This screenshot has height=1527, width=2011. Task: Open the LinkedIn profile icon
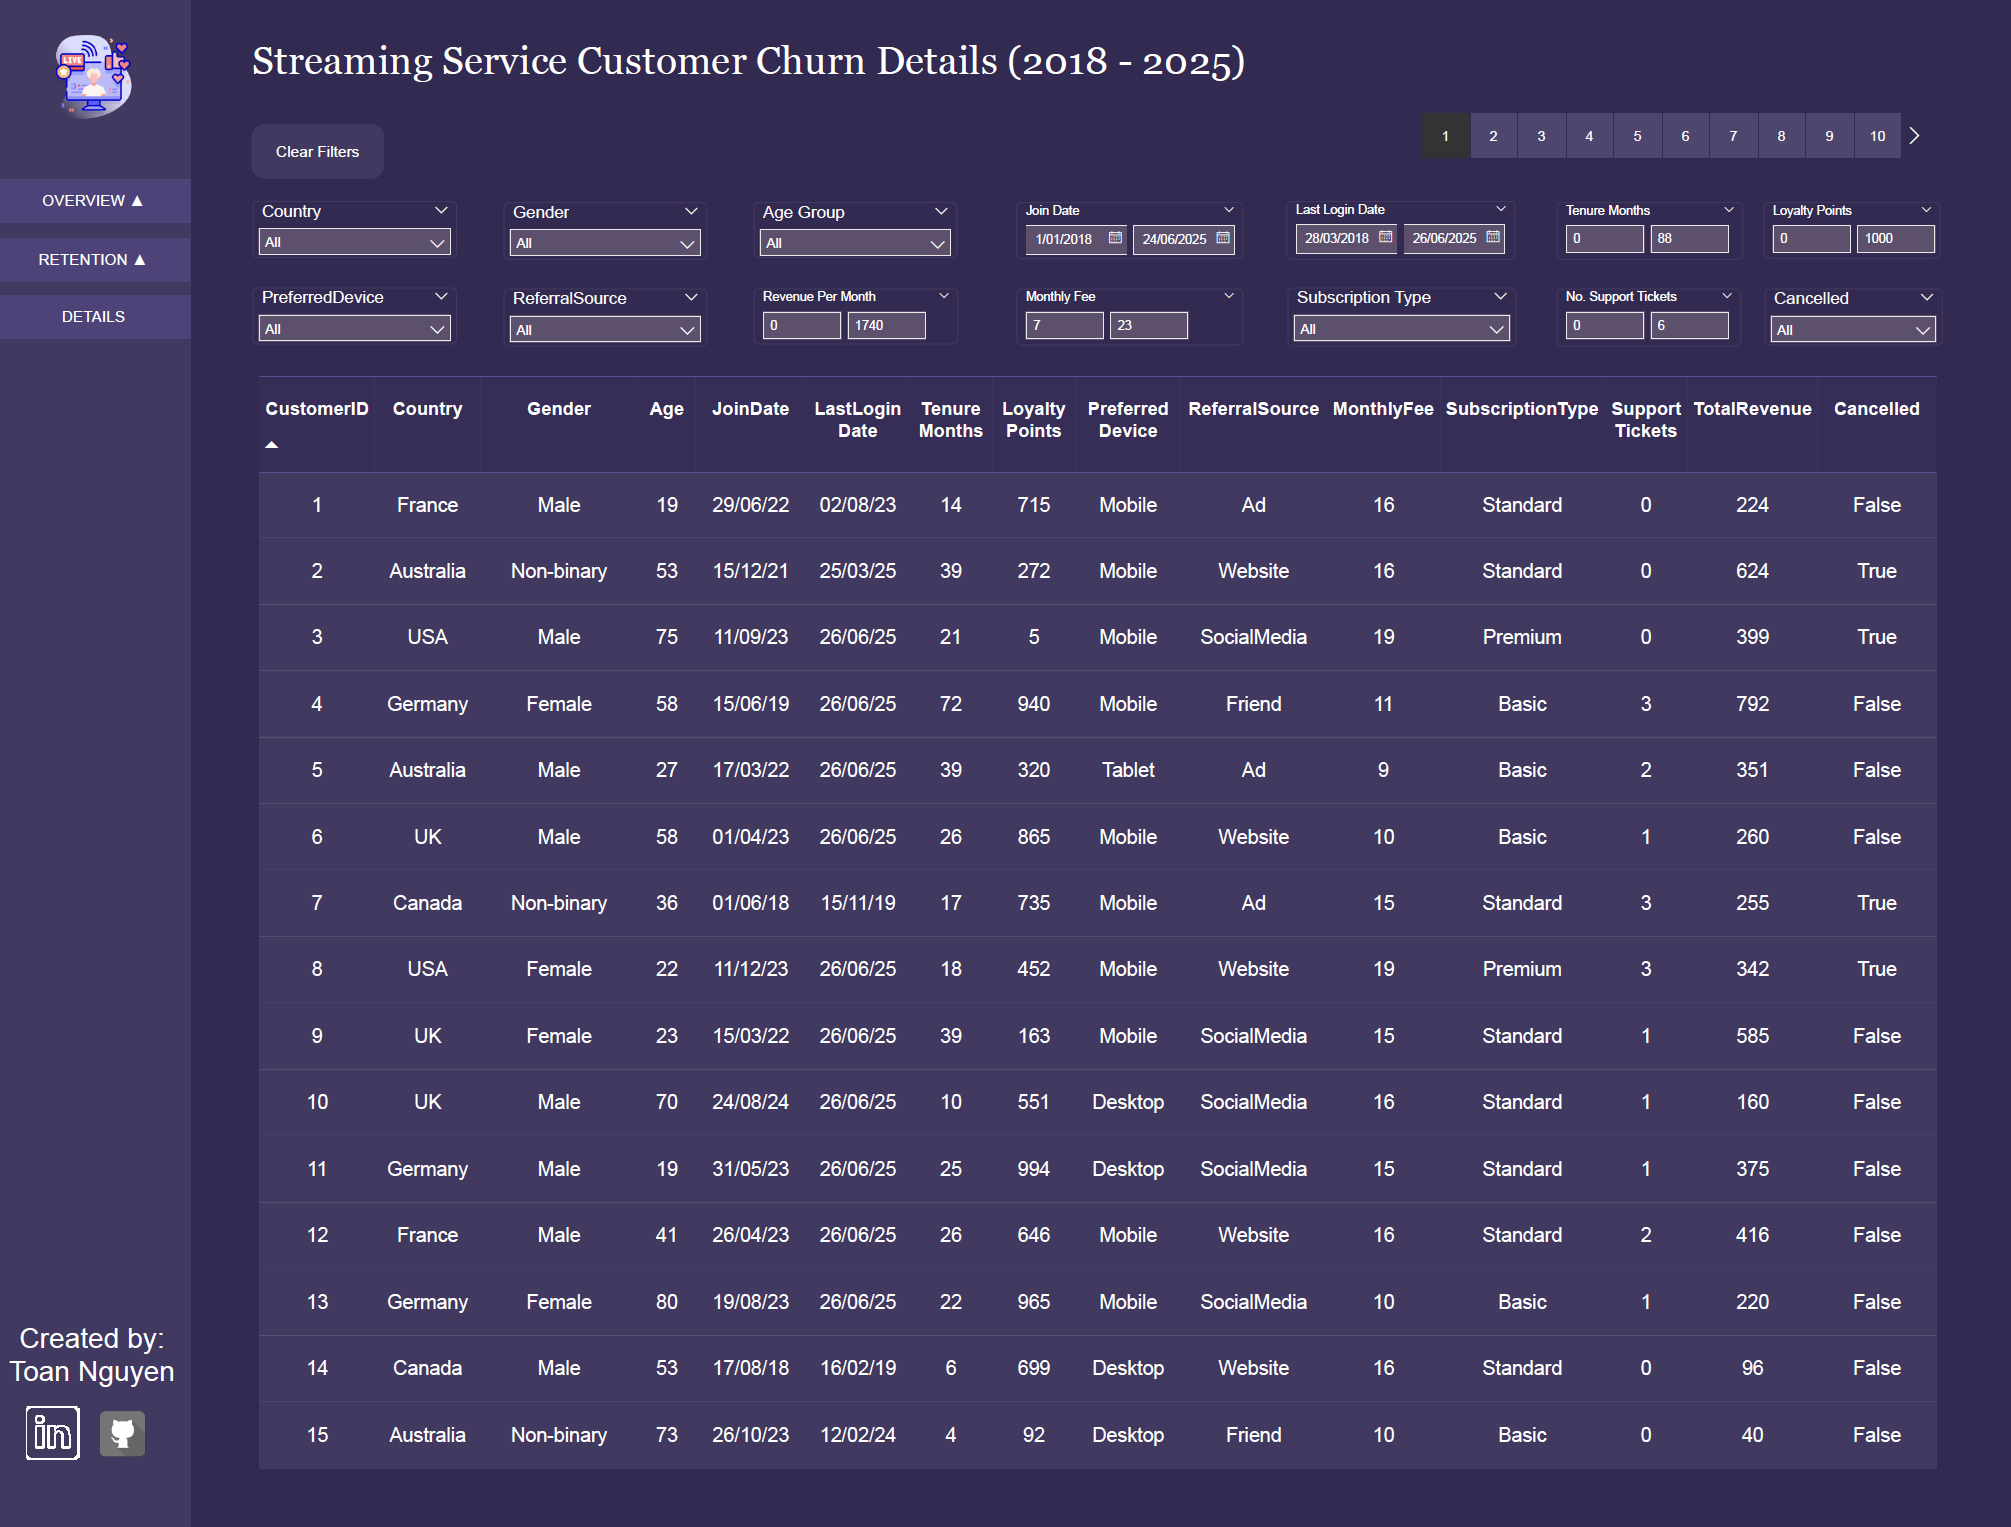click(53, 1433)
